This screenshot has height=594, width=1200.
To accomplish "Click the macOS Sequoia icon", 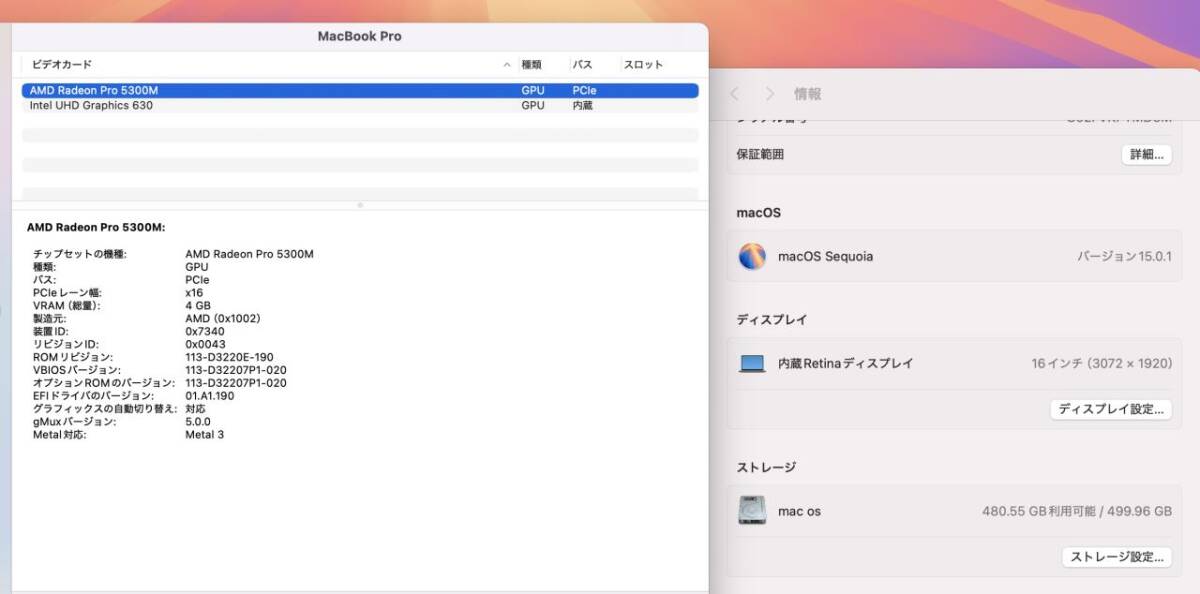I will pyautogui.click(x=752, y=256).
